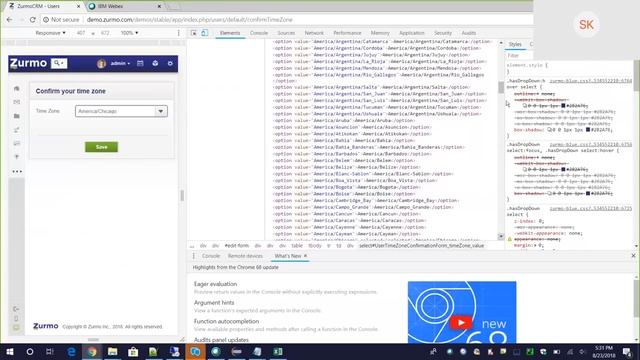The width and height of the screenshot is (640, 360).
Task: Click the mail icon in the Zurmo sidebar
Action: pos(16,102)
